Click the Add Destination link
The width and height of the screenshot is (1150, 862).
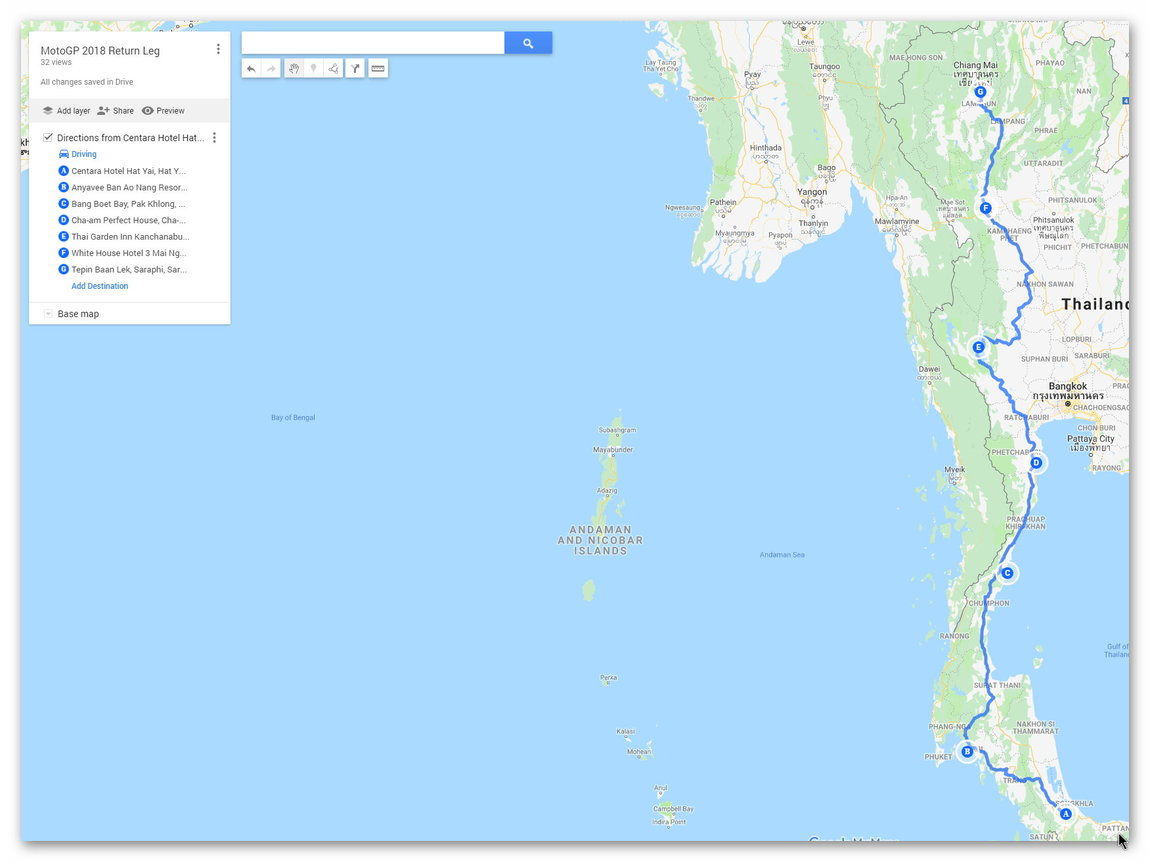coord(100,286)
